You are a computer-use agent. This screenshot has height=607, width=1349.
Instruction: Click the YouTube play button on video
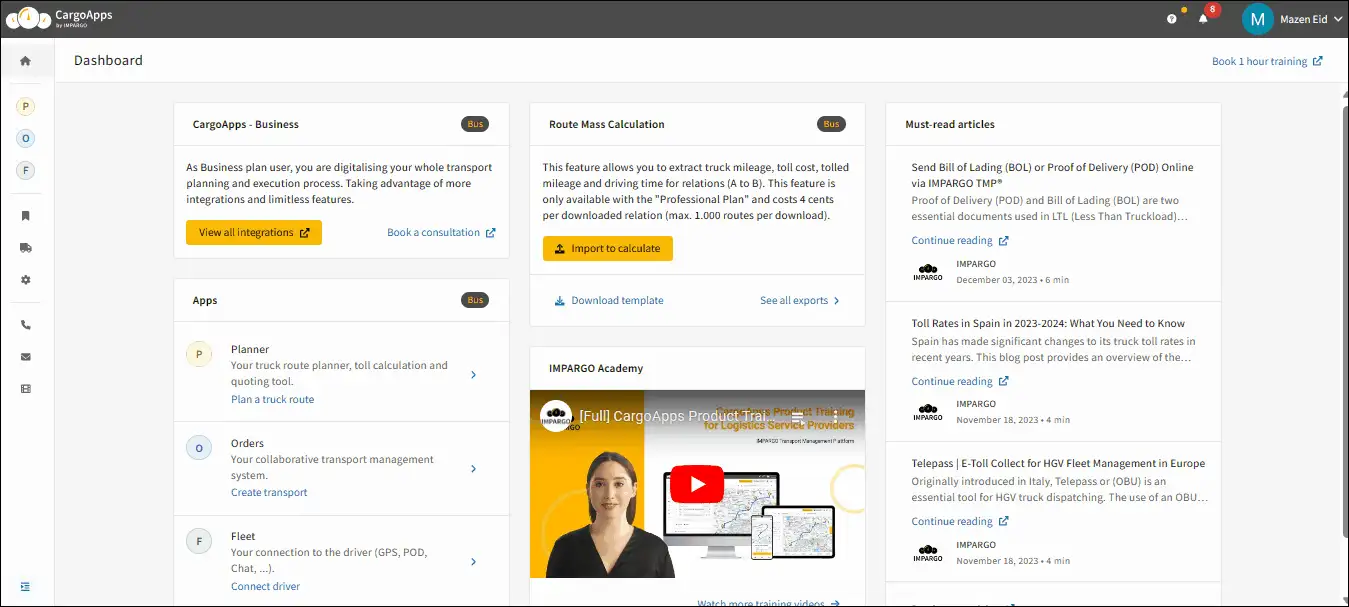[x=697, y=484]
